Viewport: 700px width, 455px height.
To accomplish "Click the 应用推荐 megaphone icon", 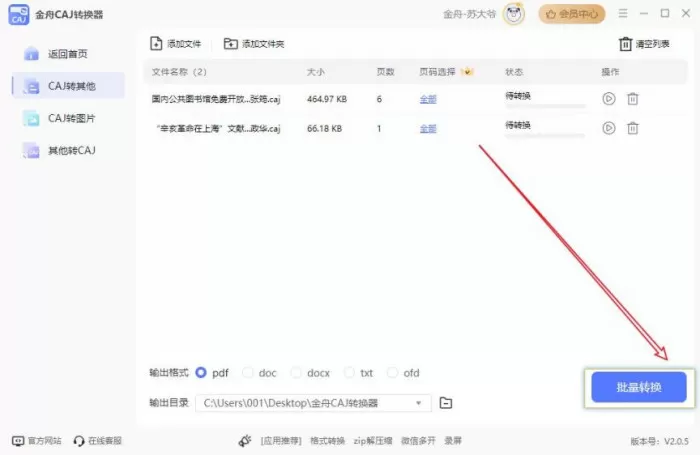I will coord(245,441).
